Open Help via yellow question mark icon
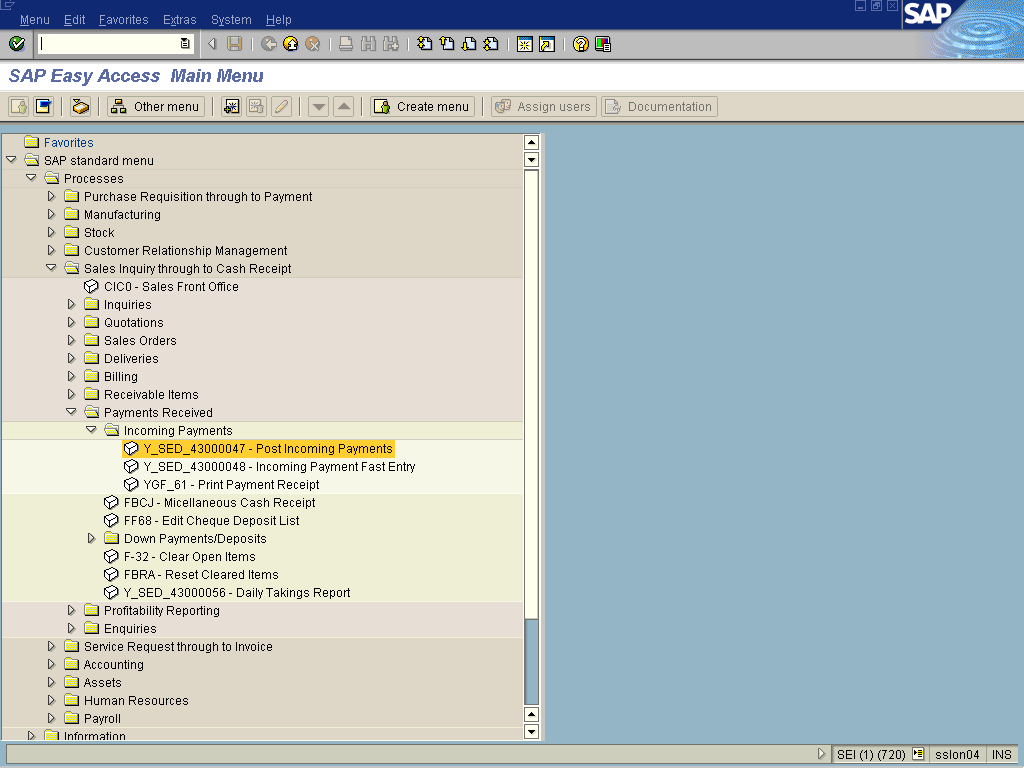This screenshot has height=768, width=1024. coord(581,44)
